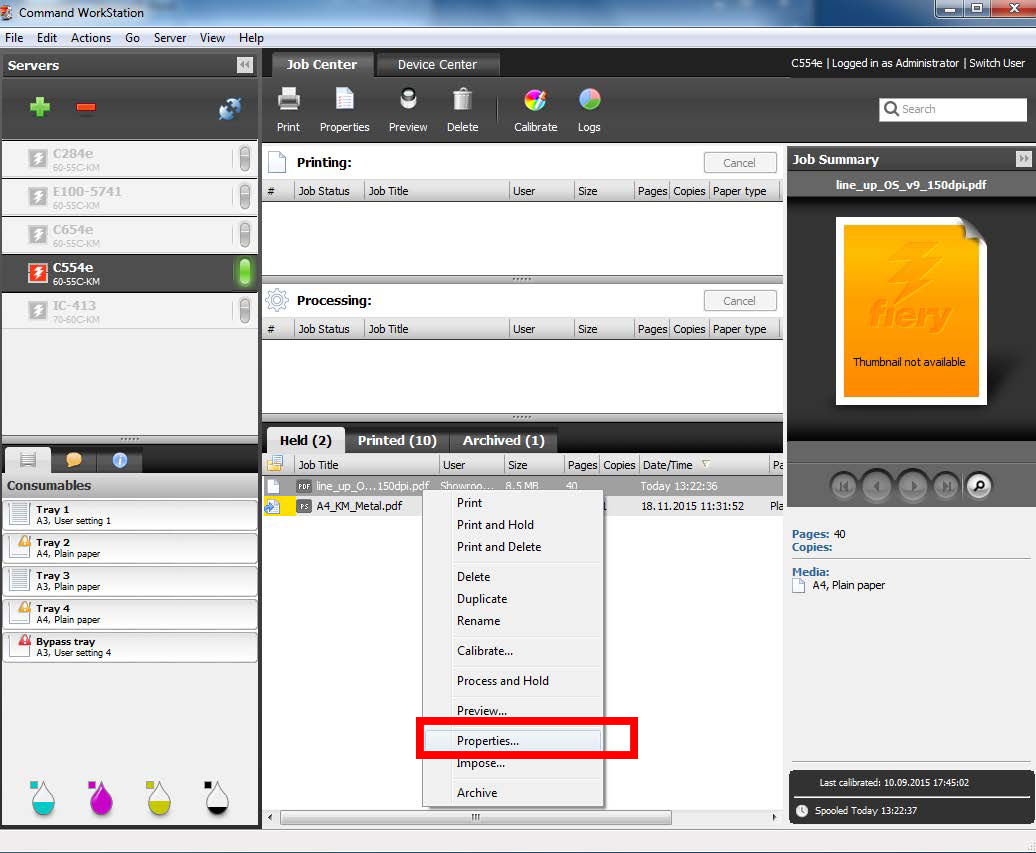Click in the Search input field

click(x=960, y=109)
